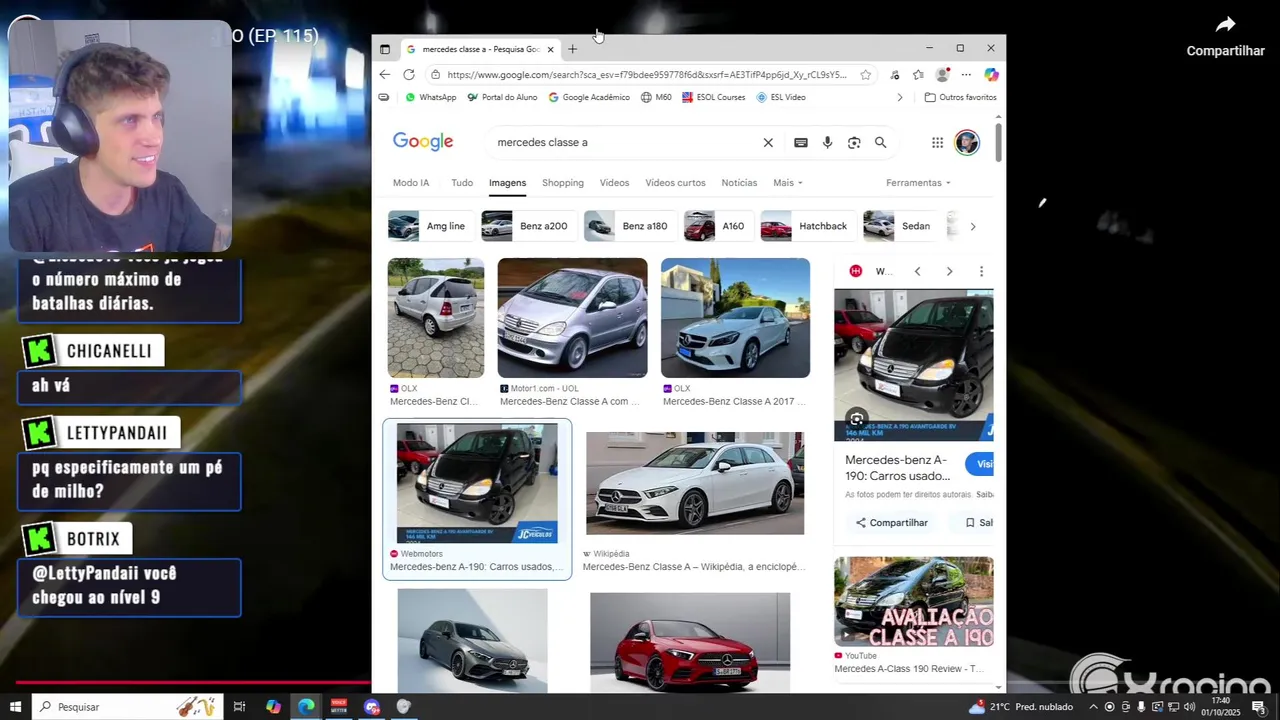
Task: Open a new browser tab
Action: tap(572, 49)
